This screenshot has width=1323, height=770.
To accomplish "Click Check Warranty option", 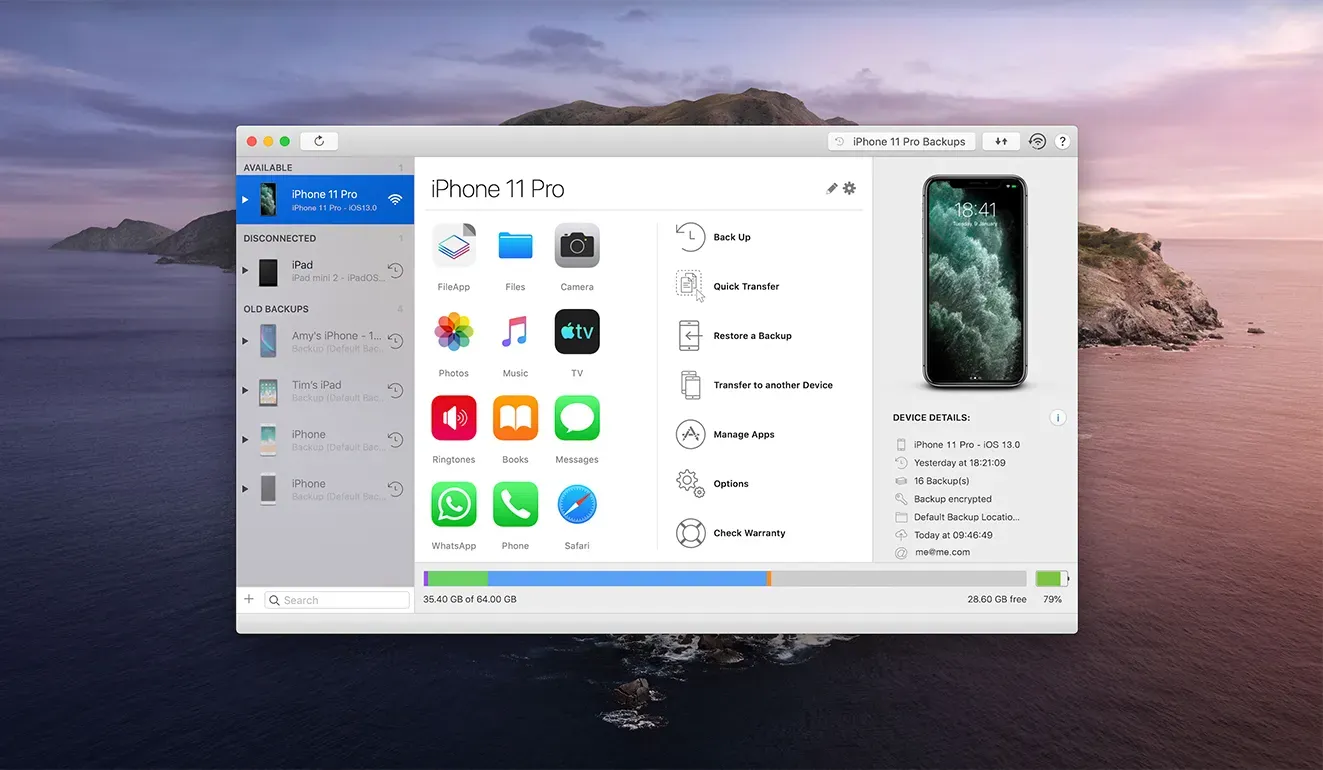I will 749,533.
